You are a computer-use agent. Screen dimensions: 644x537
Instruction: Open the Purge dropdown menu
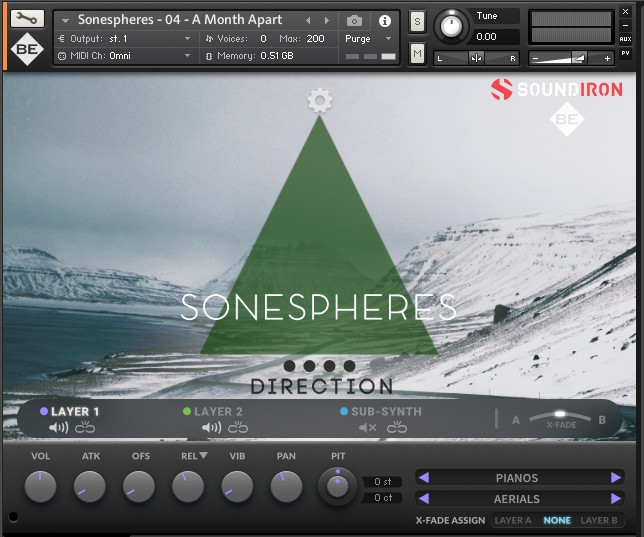coord(368,39)
